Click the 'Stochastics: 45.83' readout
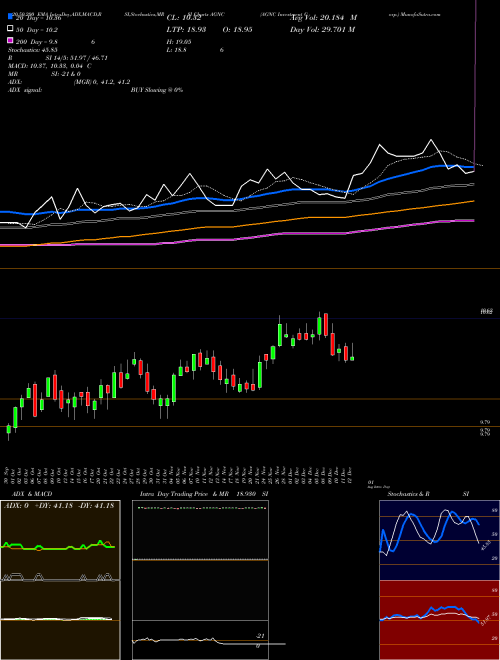 (32, 50)
